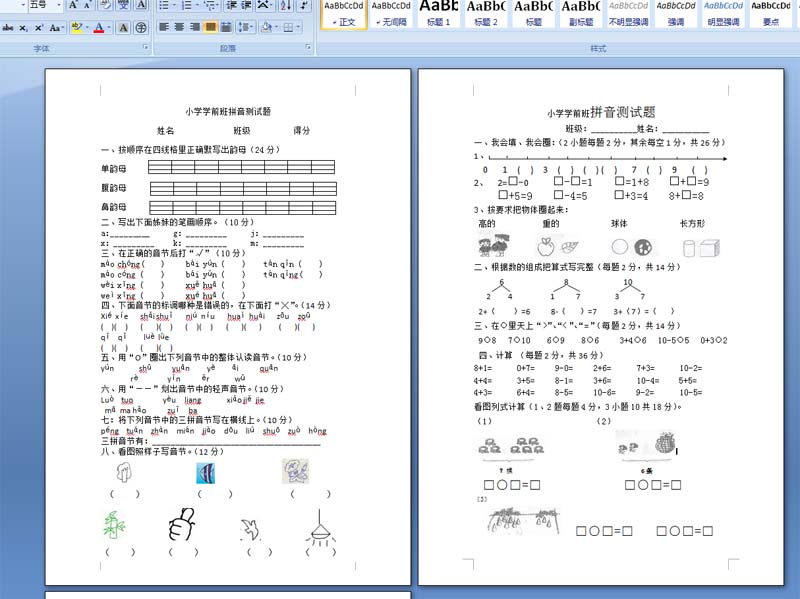The height and width of the screenshot is (599, 800).
Task: Apply the 标题 (Title) style
Action: [534, 14]
